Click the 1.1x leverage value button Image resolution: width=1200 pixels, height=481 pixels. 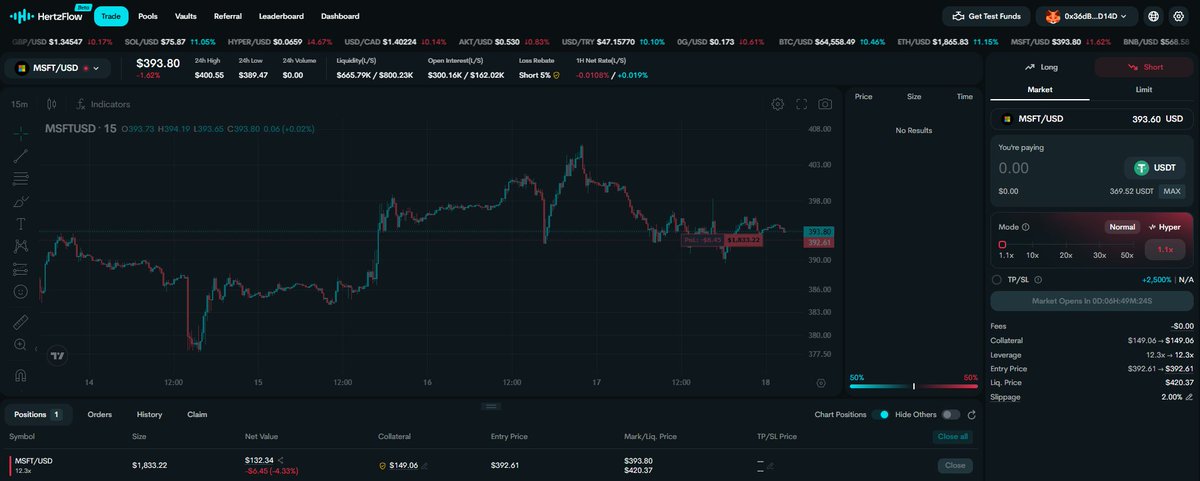click(1165, 249)
